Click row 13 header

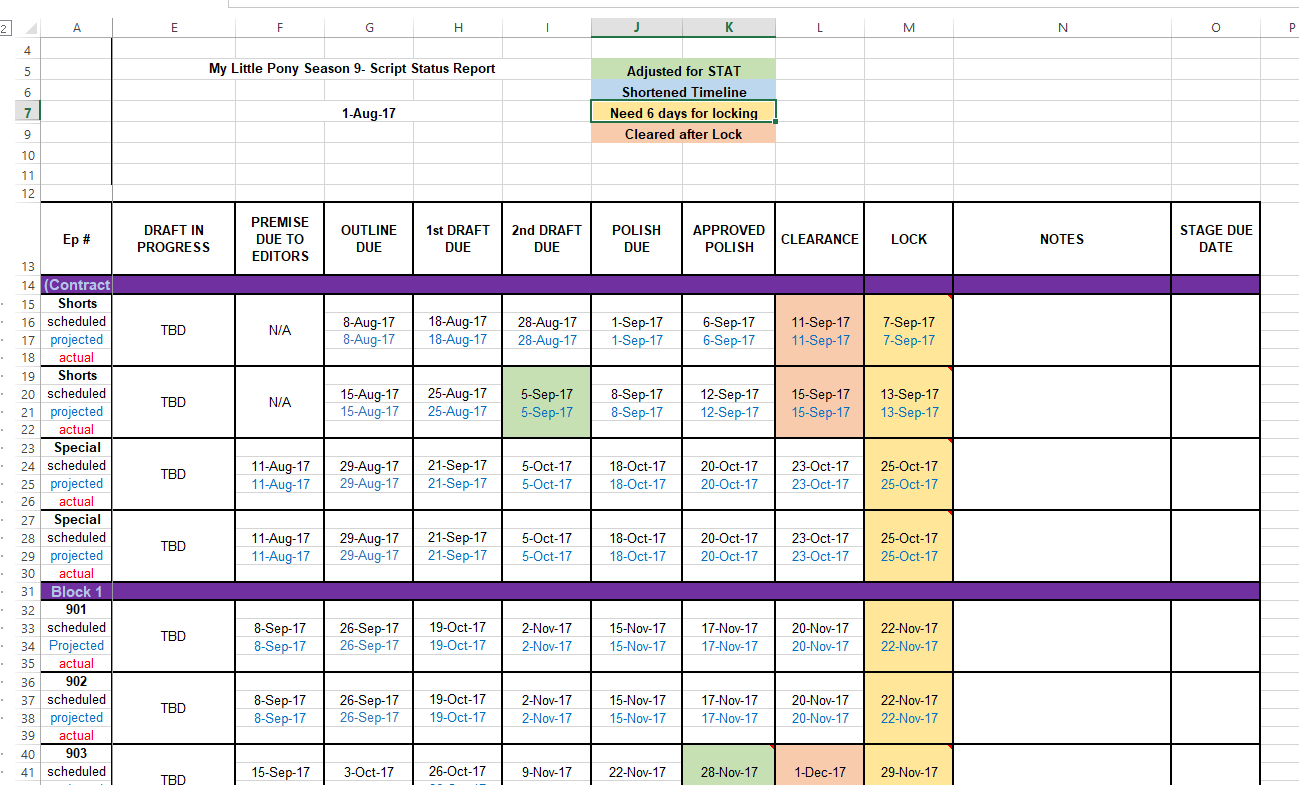(x=27, y=266)
